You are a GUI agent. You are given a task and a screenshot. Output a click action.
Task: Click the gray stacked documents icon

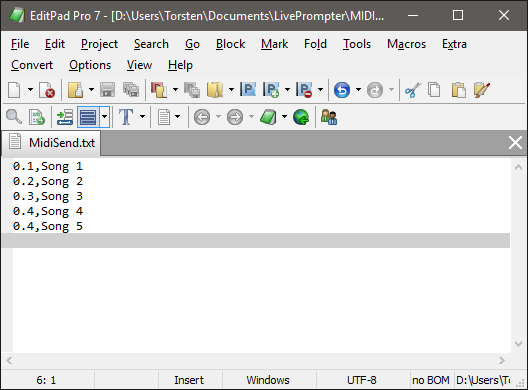(x=192, y=90)
